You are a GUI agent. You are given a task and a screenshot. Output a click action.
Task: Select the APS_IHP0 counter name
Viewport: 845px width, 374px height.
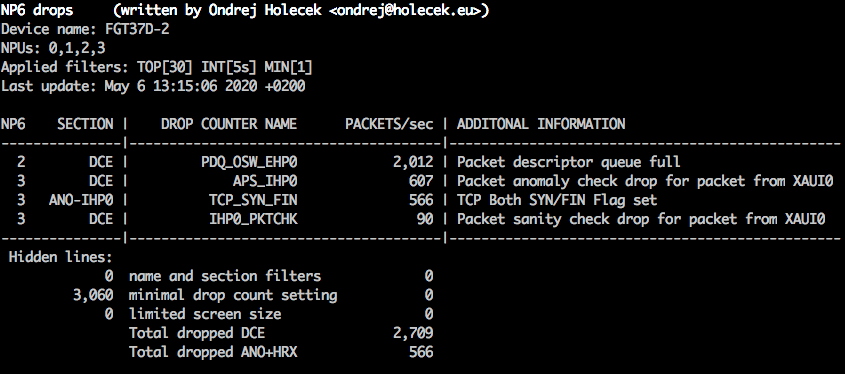pos(265,181)
